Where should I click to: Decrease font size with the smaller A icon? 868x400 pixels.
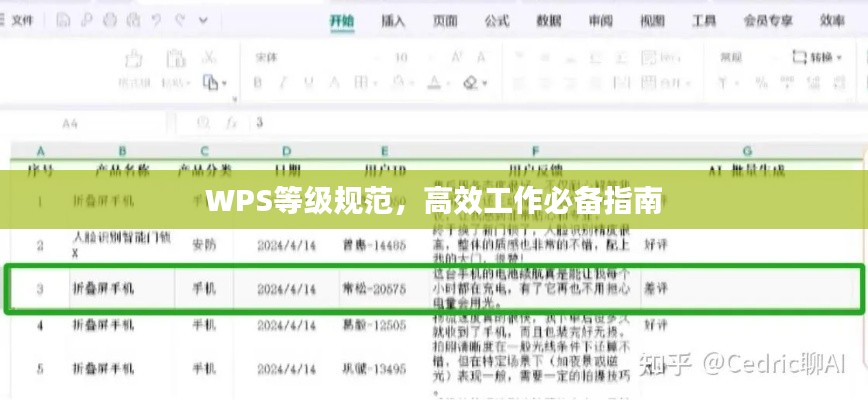(x=481, y=56)
